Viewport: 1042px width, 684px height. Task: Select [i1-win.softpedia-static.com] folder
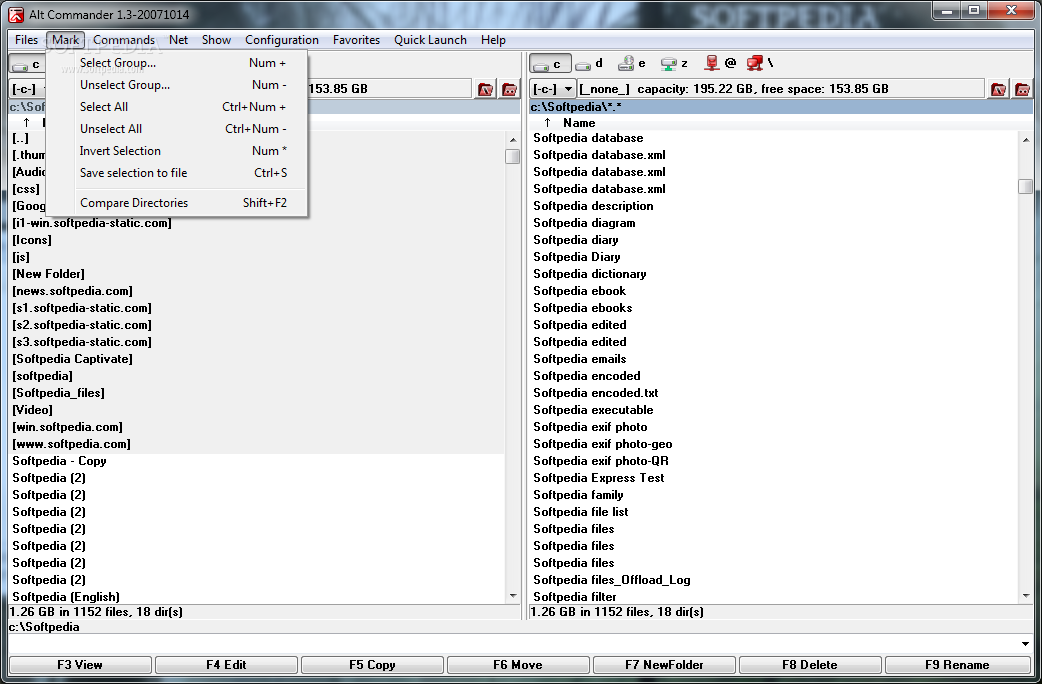click(92, 223)
